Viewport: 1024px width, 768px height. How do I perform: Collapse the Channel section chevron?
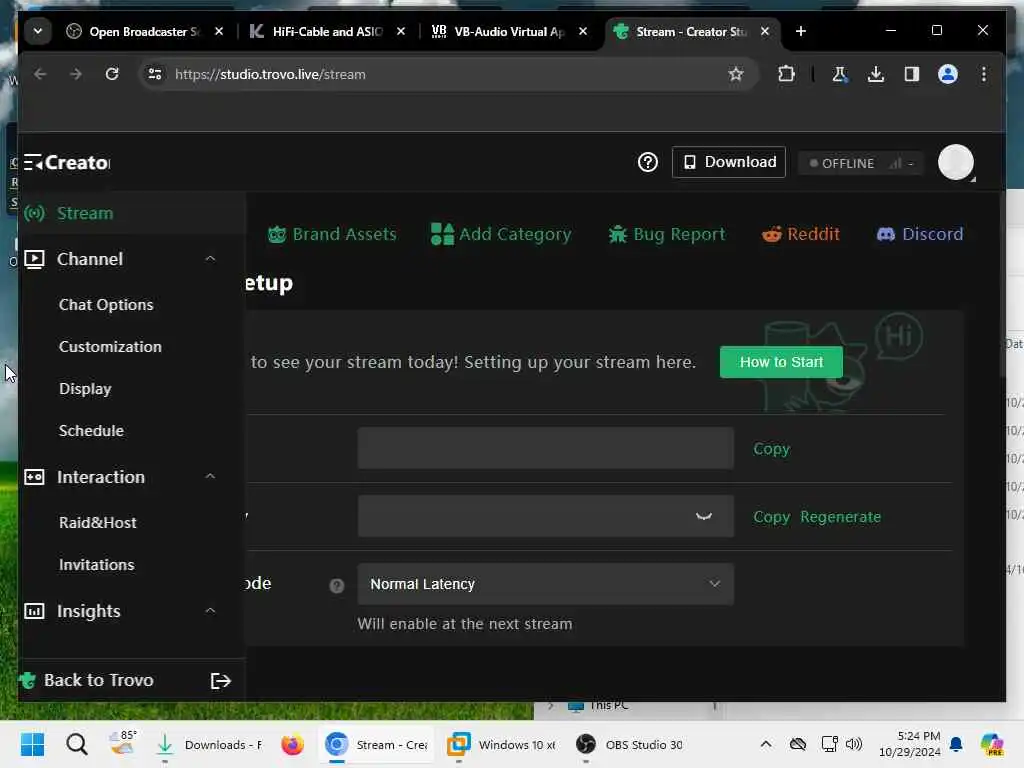pyautogui.click(x=210, y=259)
